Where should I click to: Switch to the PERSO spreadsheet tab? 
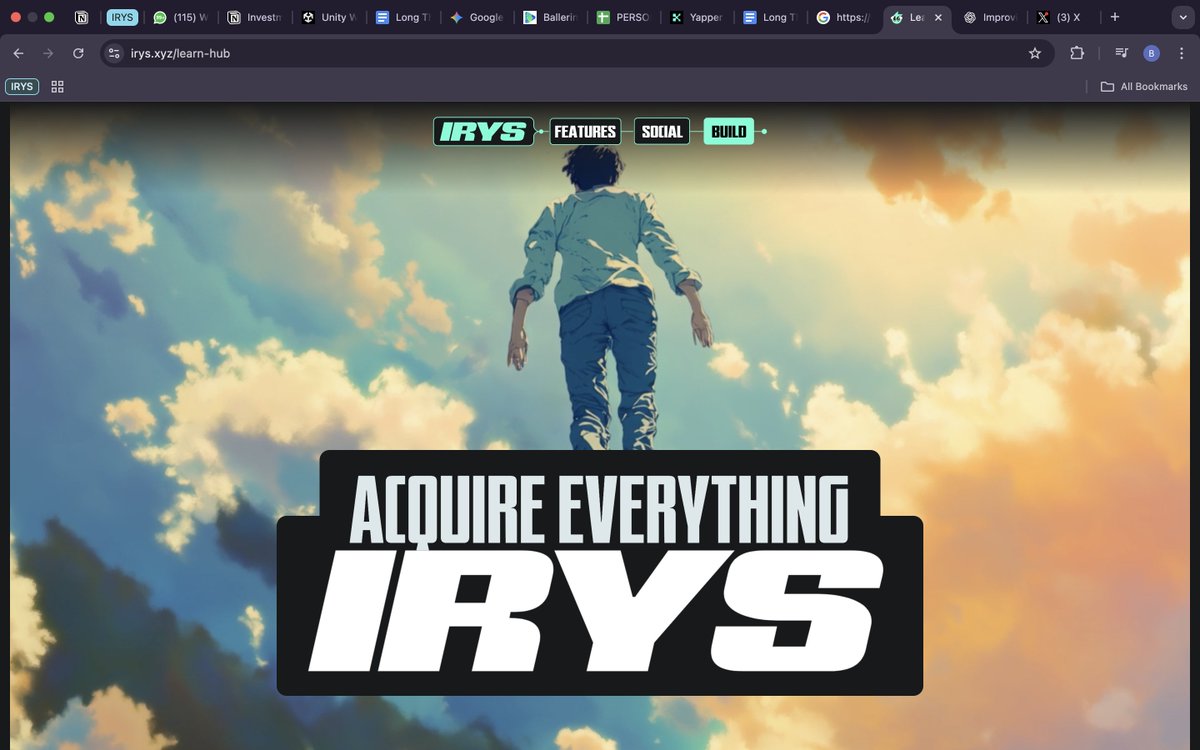(x=625, y=18)
